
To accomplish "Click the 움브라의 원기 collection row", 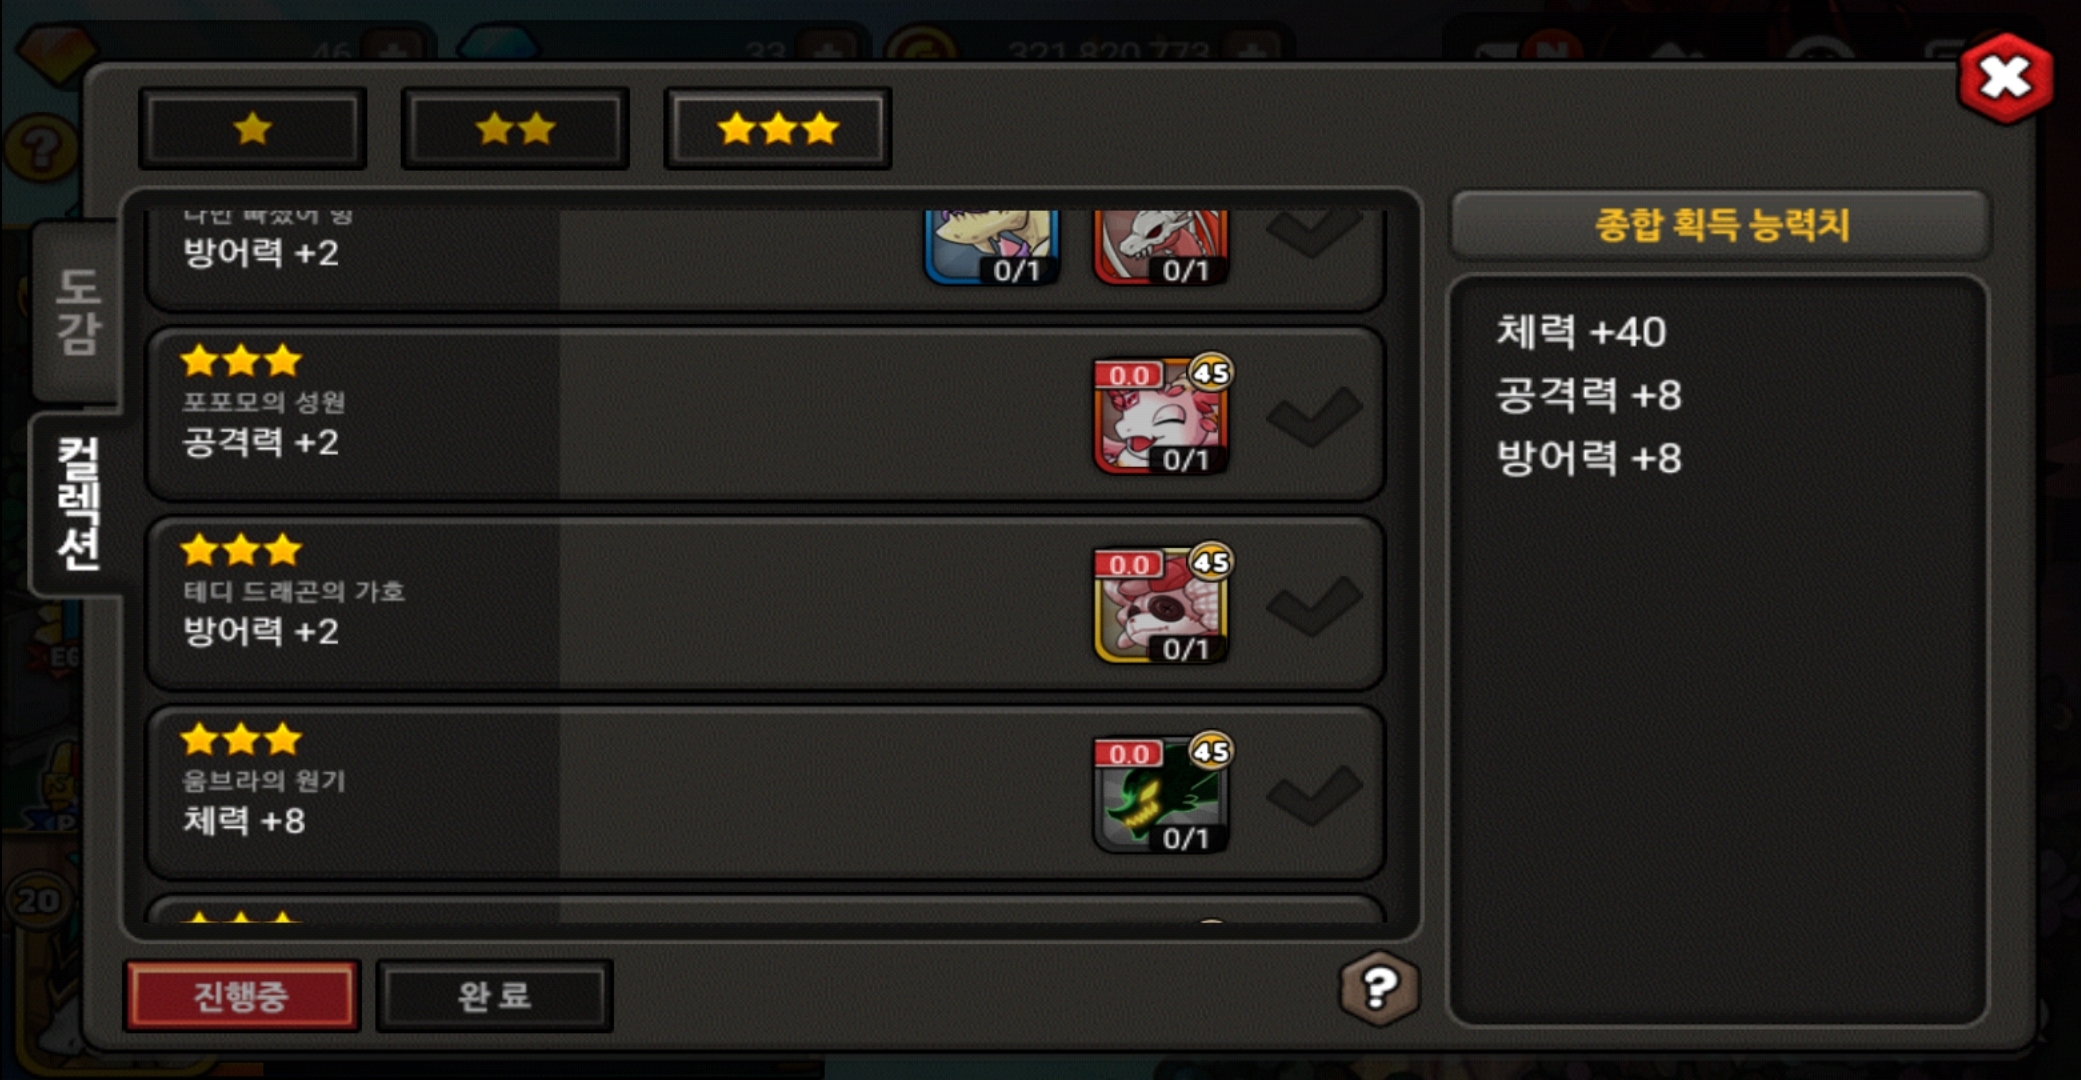I will [x=765, y=793].
